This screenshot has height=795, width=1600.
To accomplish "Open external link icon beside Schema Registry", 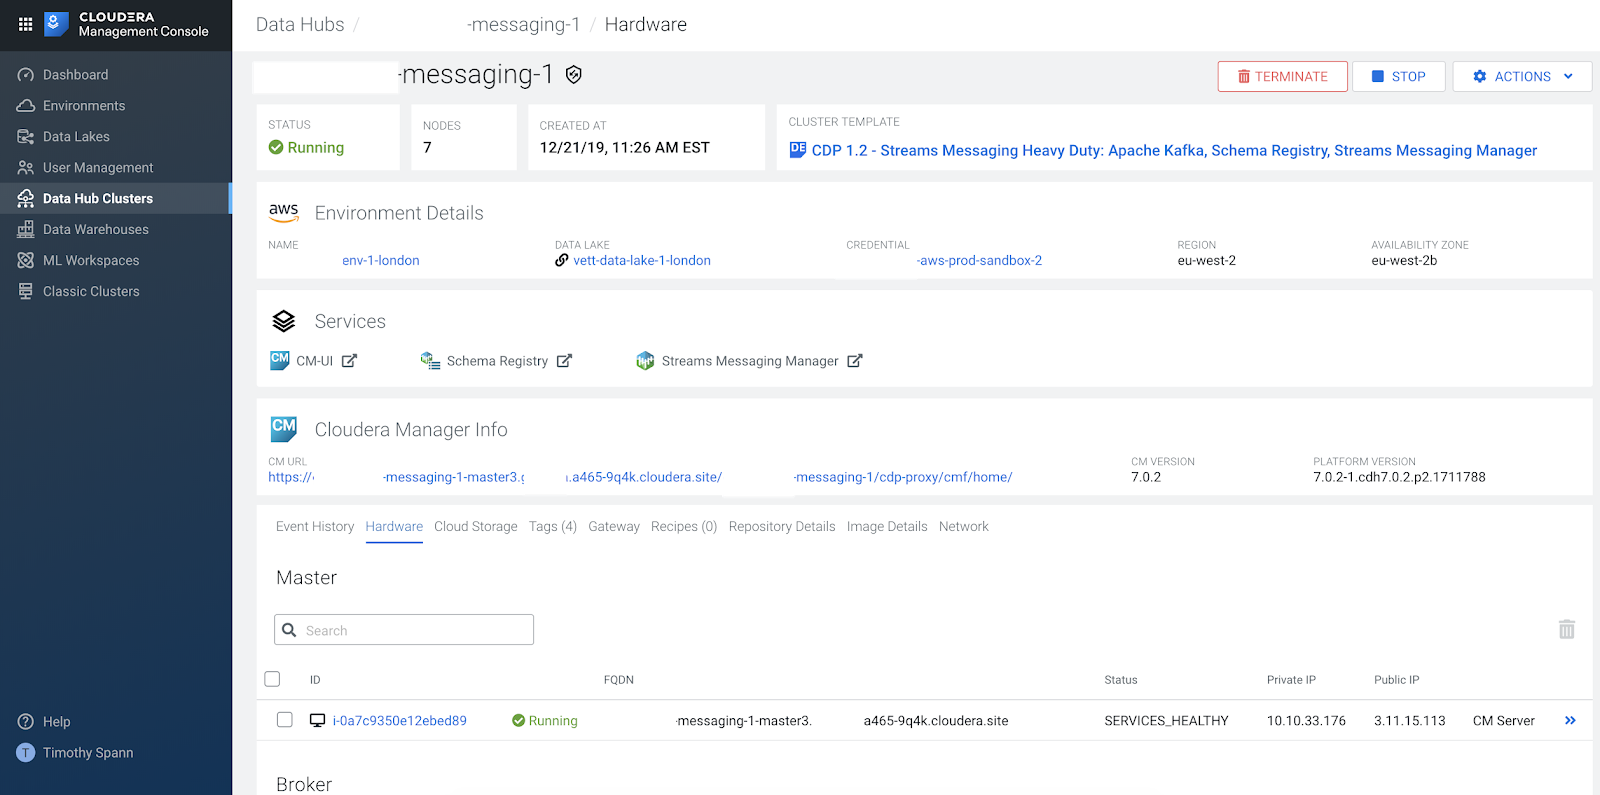I will coord(564,361).
